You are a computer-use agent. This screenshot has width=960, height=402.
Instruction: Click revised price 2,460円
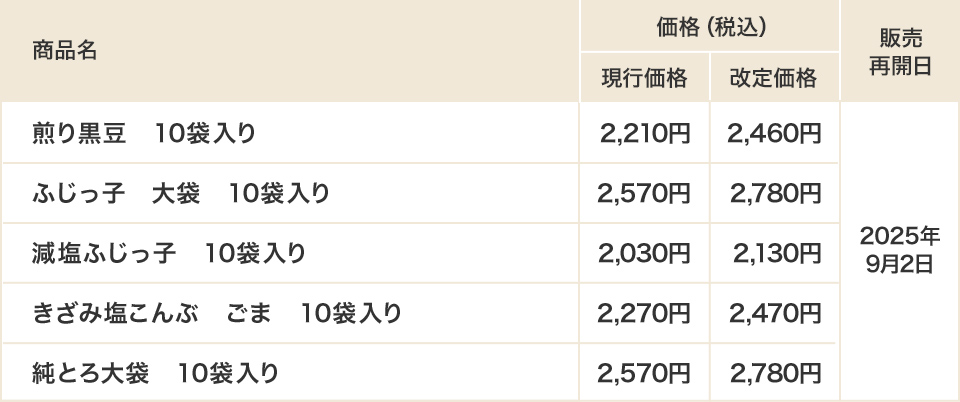(774, 133)
